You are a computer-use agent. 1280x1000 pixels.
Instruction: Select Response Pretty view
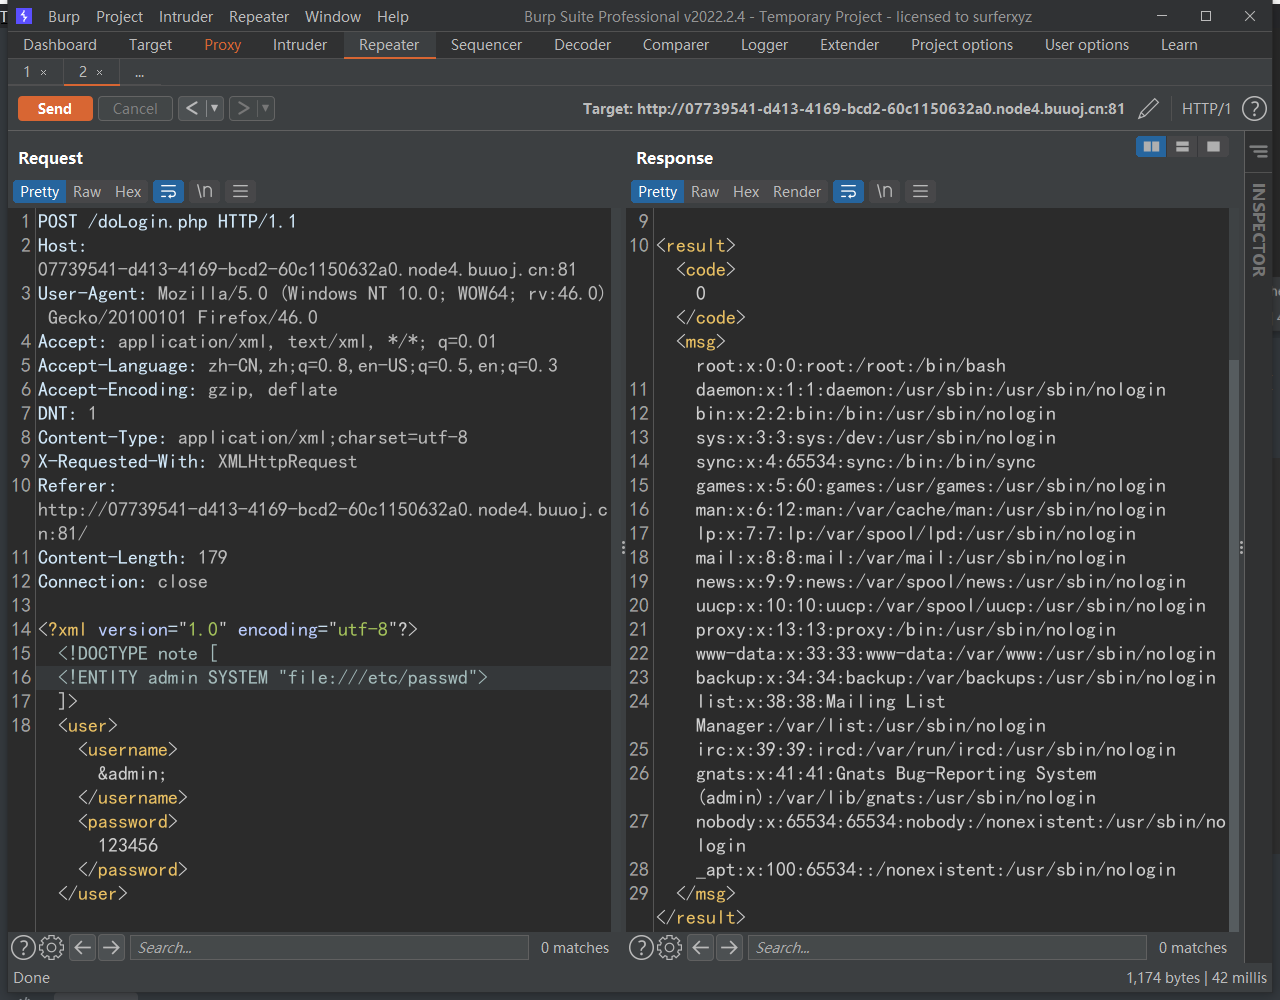coord(658,192)
